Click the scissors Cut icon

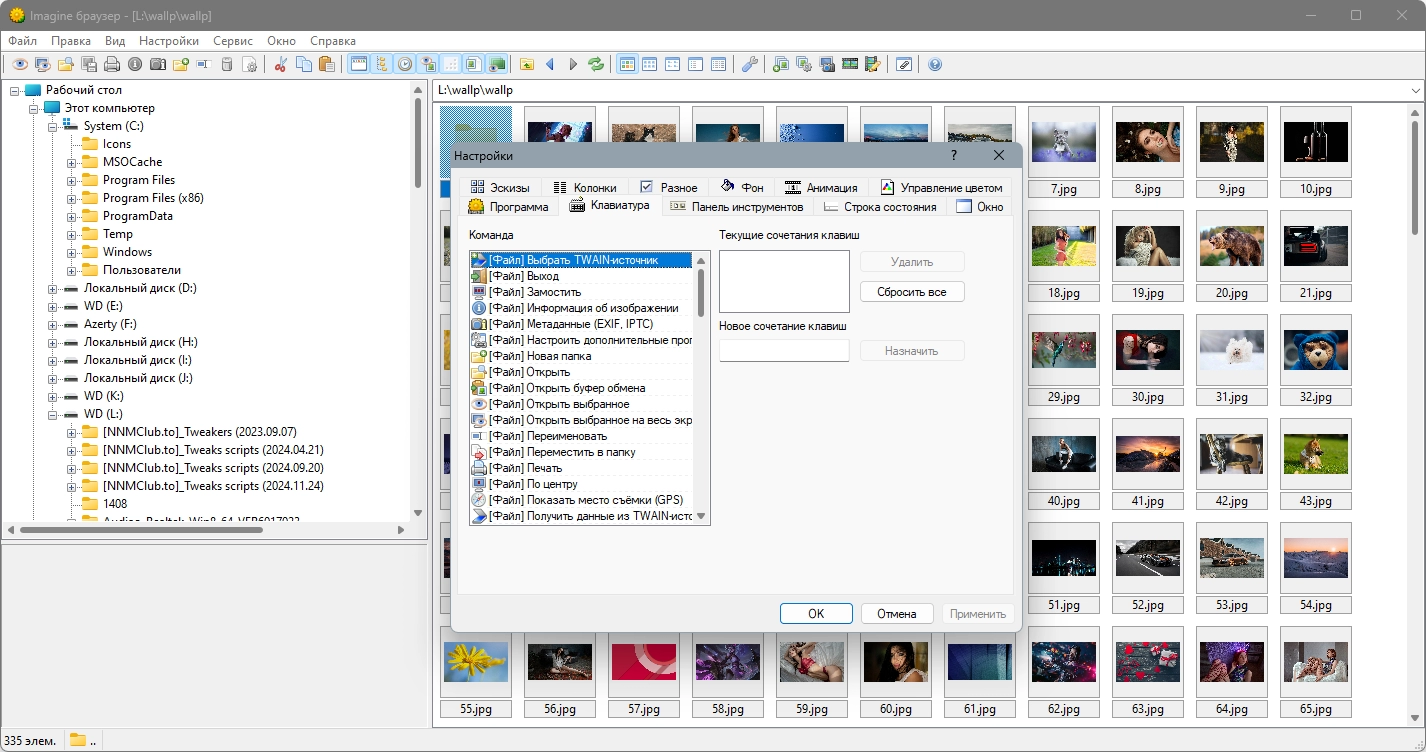[x=280, y=64]
